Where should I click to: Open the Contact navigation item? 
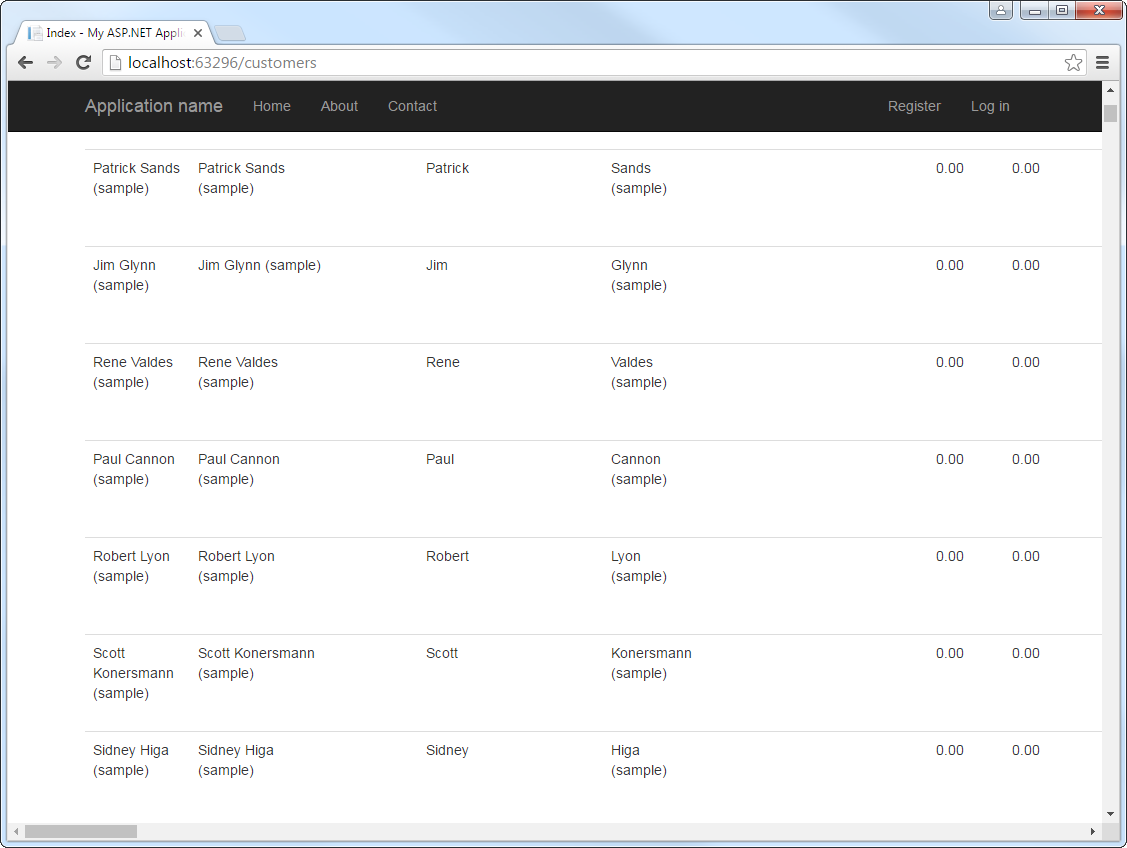tap(412, 106)
